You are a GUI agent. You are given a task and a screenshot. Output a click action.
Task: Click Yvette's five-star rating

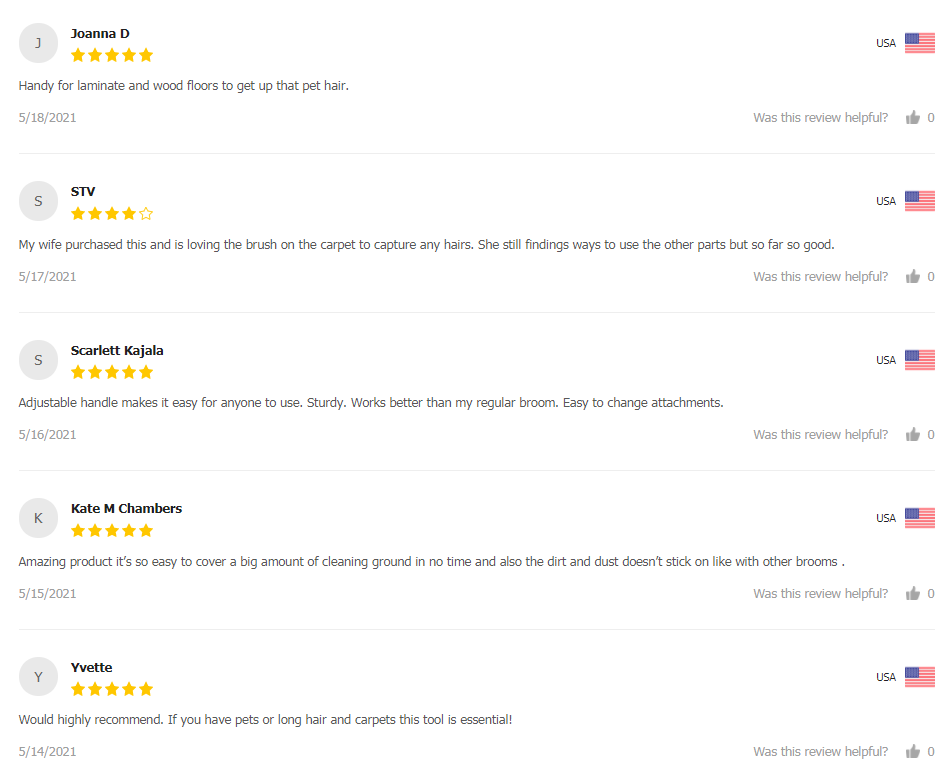(x=112, y=689)
